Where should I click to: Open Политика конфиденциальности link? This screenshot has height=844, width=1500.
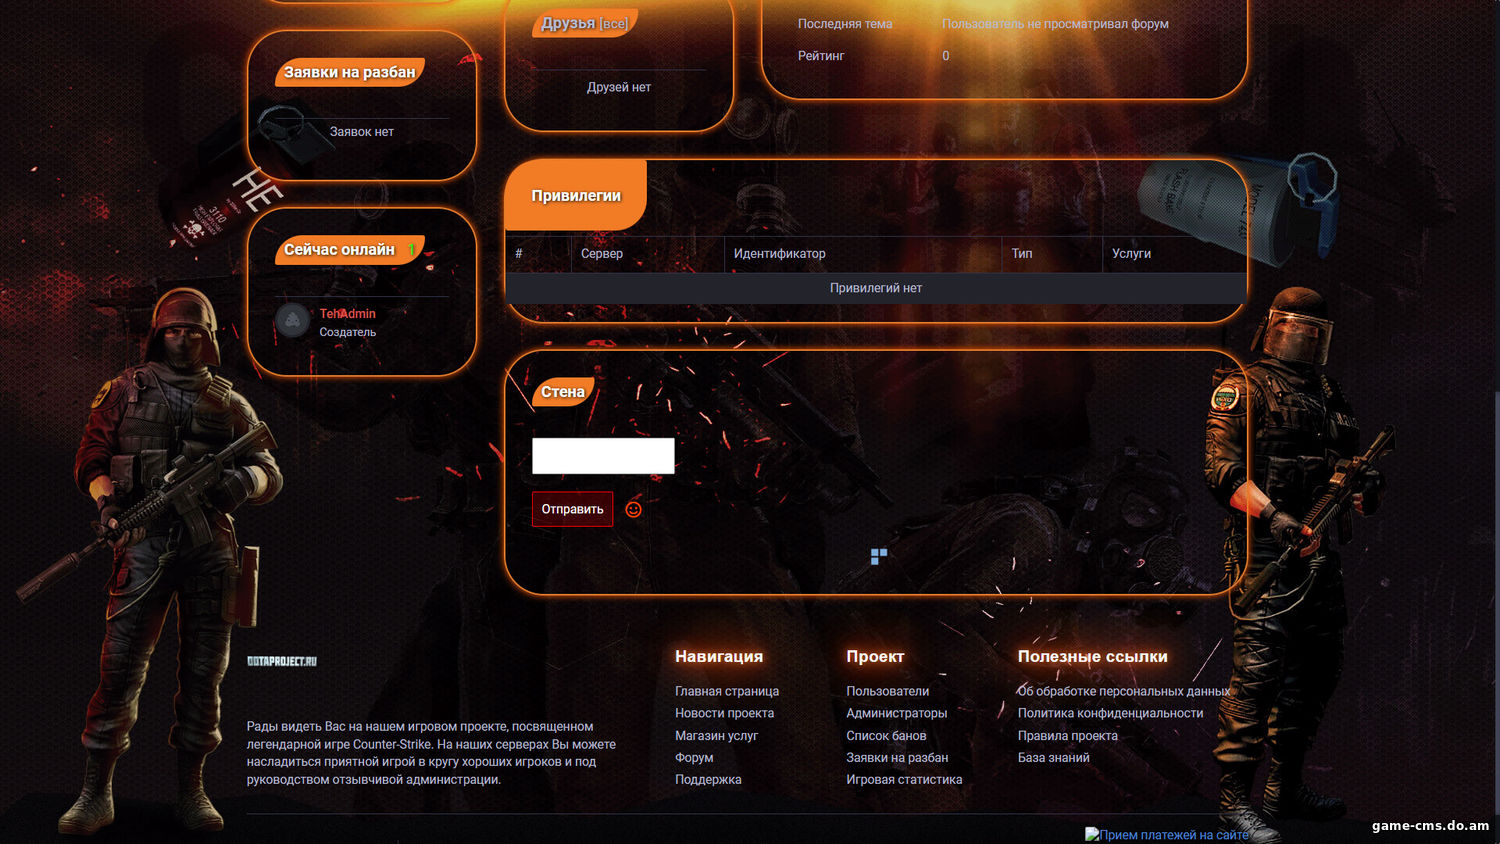1110,713
